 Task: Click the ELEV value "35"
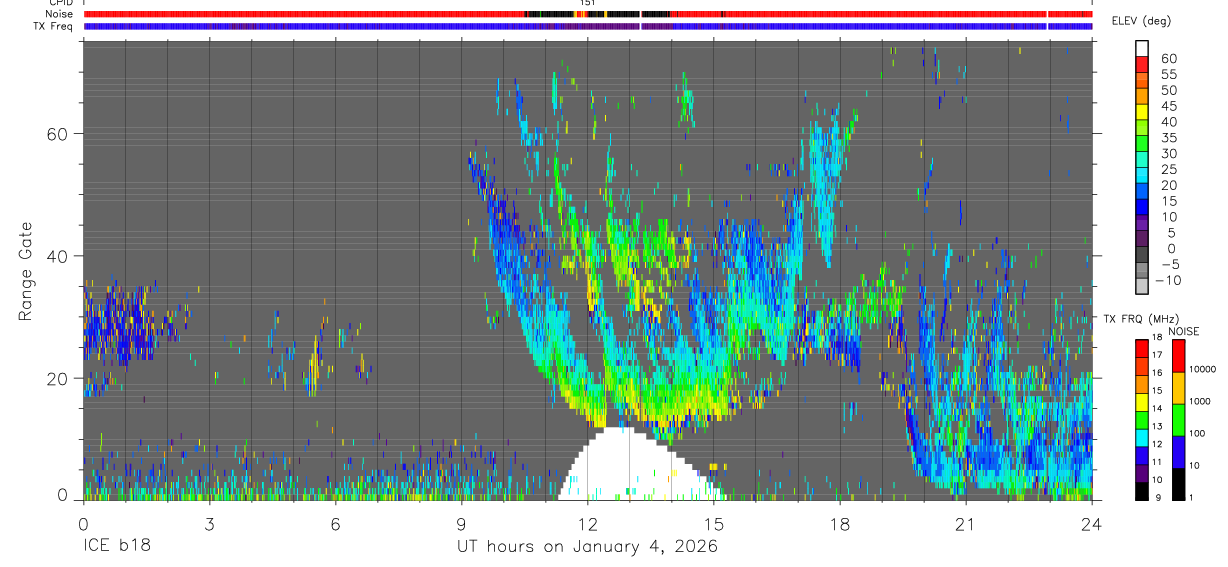click(1168, 137)
